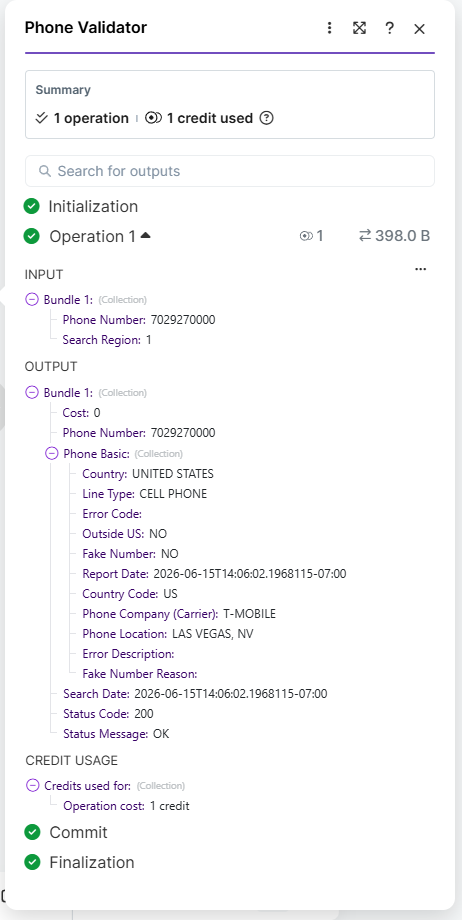Click the Phone Location LAS VEGAS, NV

[213, 634]
